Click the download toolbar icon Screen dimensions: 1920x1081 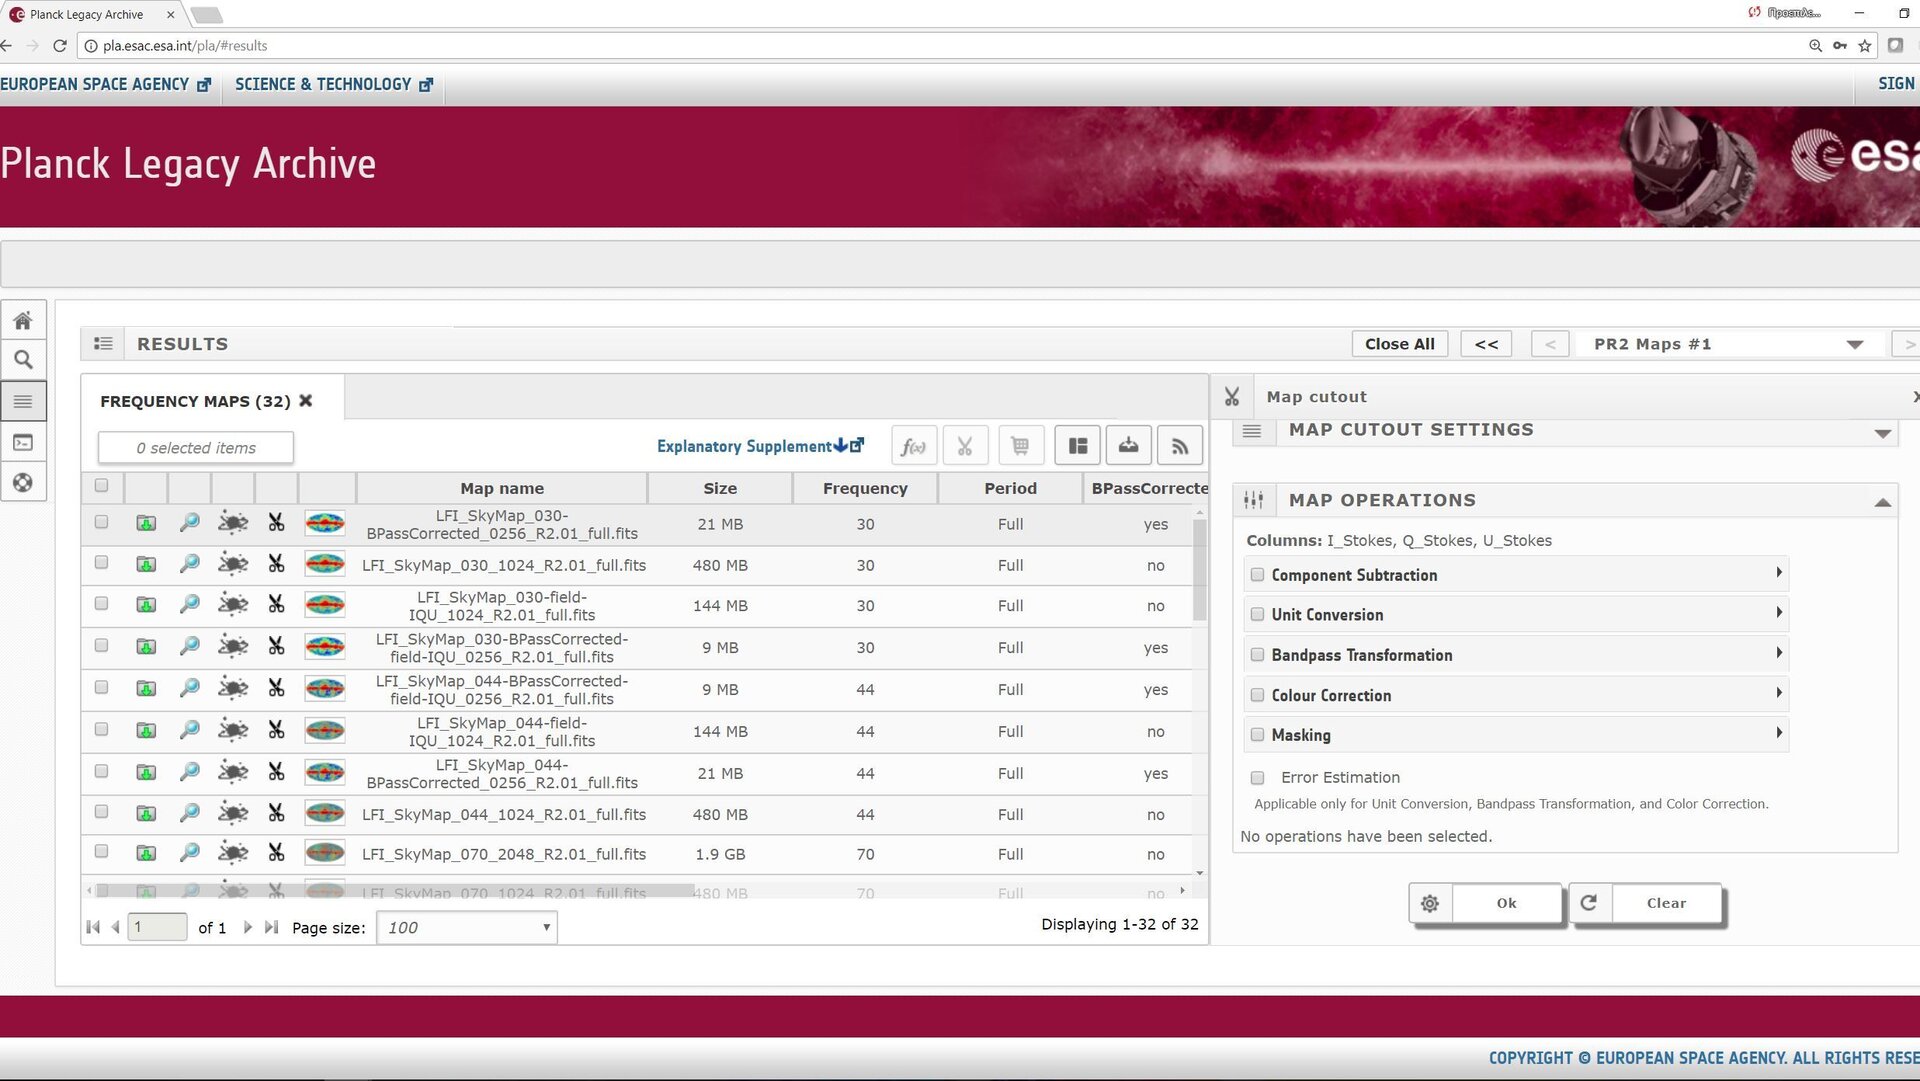click(x=1128, y=446)
